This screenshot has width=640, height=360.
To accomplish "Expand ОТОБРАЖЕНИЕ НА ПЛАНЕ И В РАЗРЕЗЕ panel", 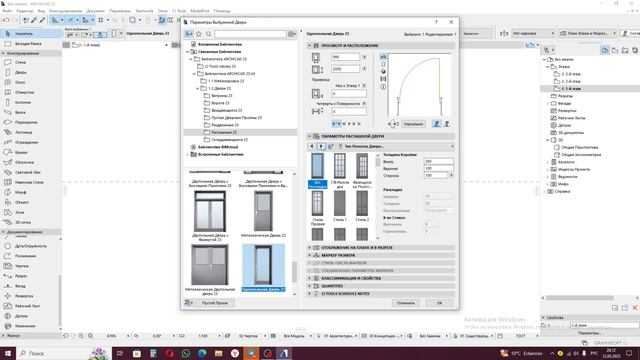I will (x=309, y=248).
